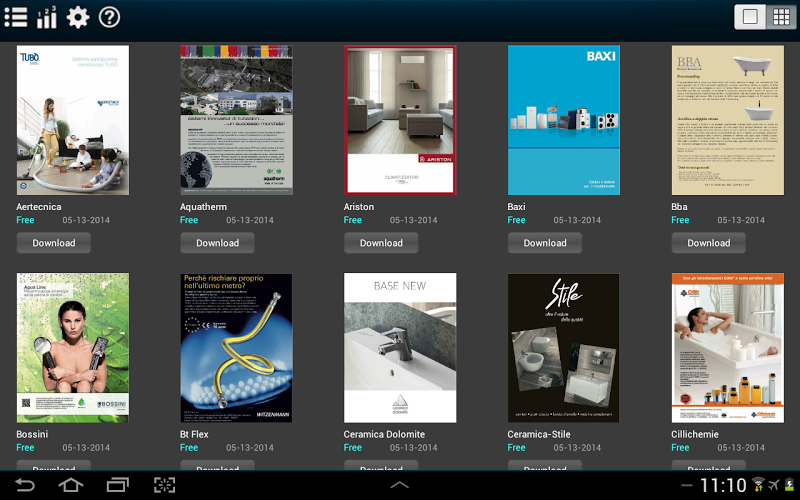Tap the airplane mode status icon

pyautogui.click(x=774, y=484)
